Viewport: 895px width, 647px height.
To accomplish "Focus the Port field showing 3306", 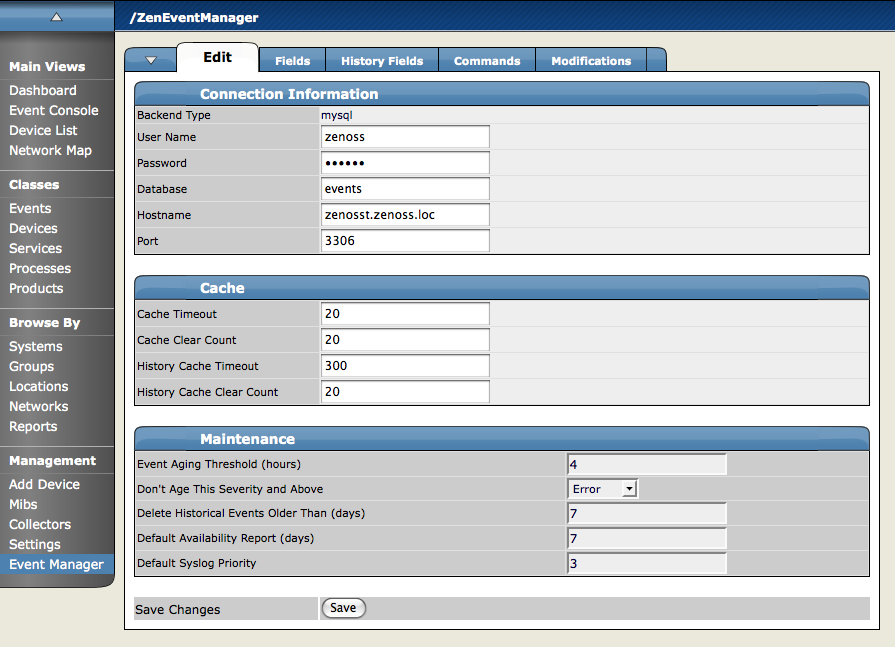I will [x=405, y=241].
